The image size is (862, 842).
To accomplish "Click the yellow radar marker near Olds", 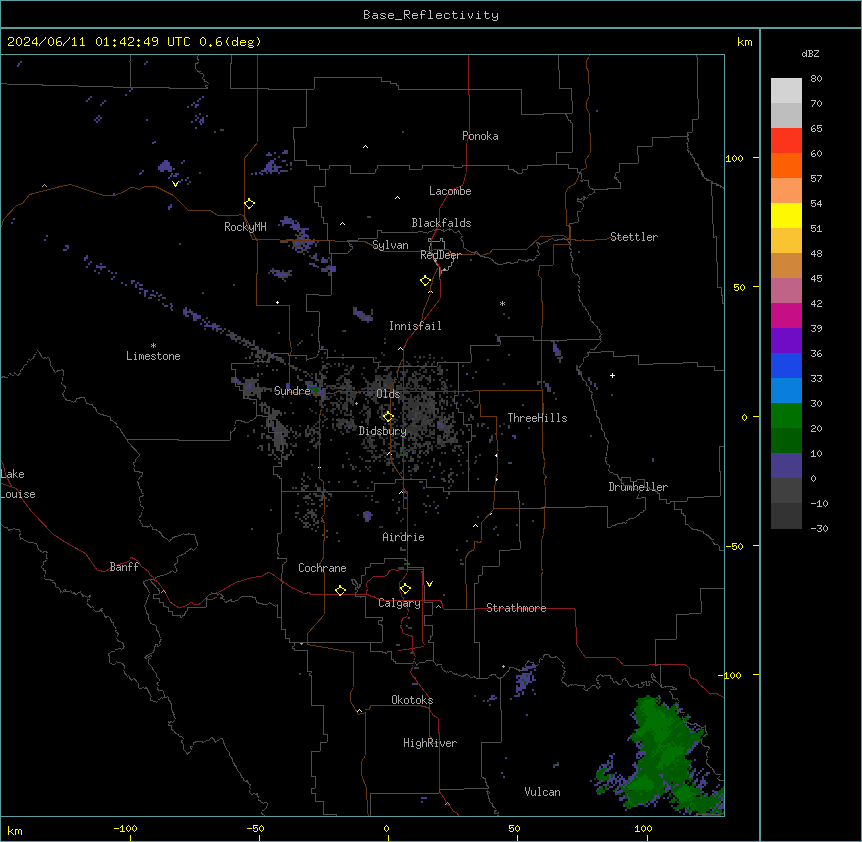I will click(x=388, y=417).
